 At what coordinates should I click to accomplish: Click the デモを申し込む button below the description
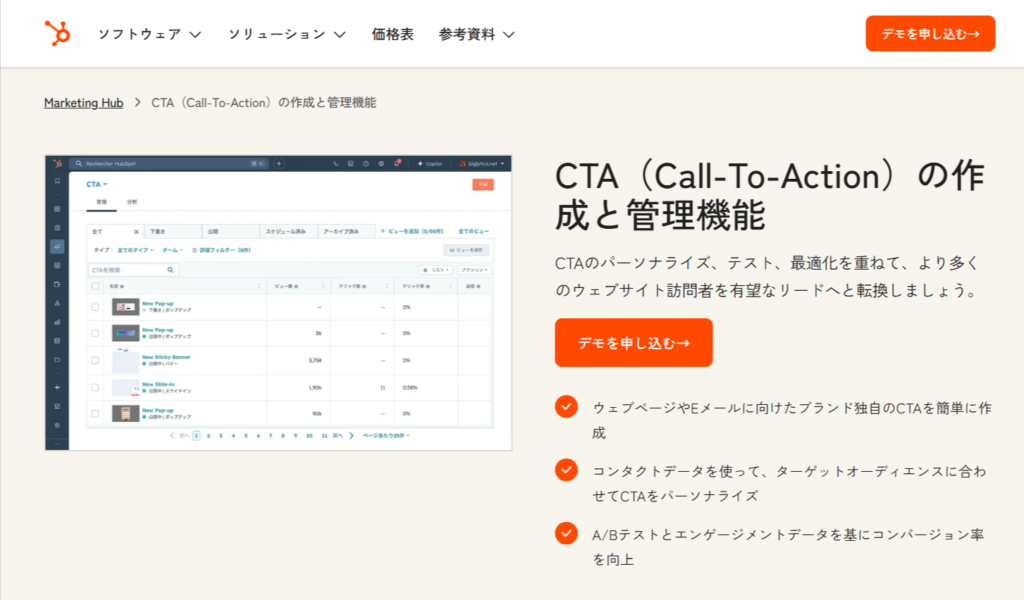point(633,343)
